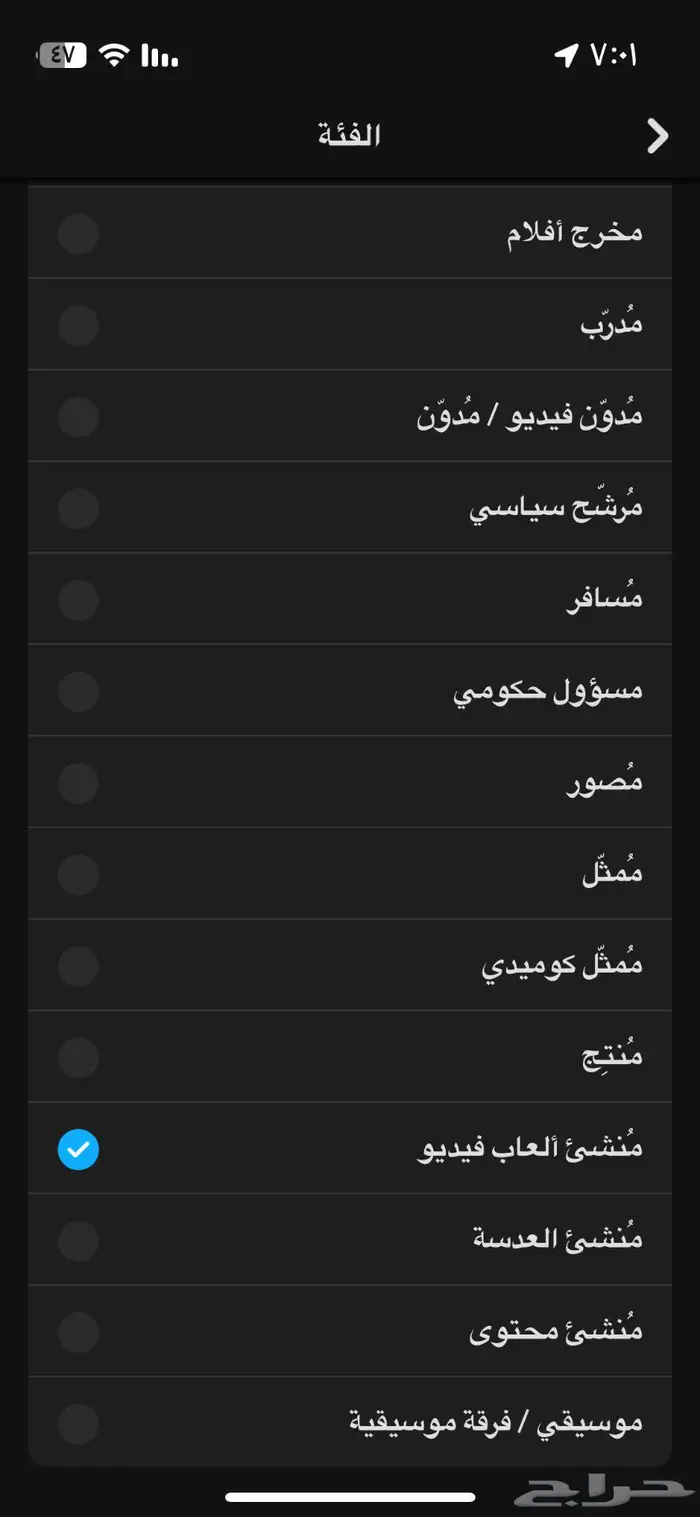
Task: Tap the back chevron at top right
Action: click(x=657, y=134)
